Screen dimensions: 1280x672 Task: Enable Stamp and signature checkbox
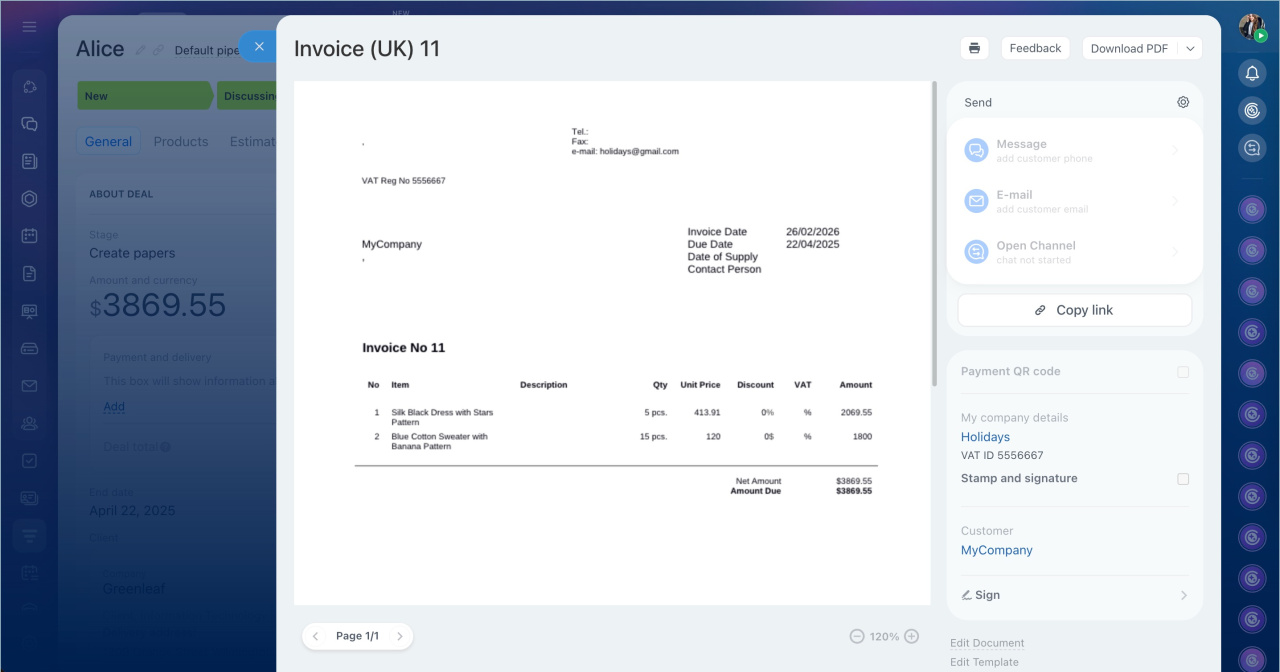coord(1183,479)
